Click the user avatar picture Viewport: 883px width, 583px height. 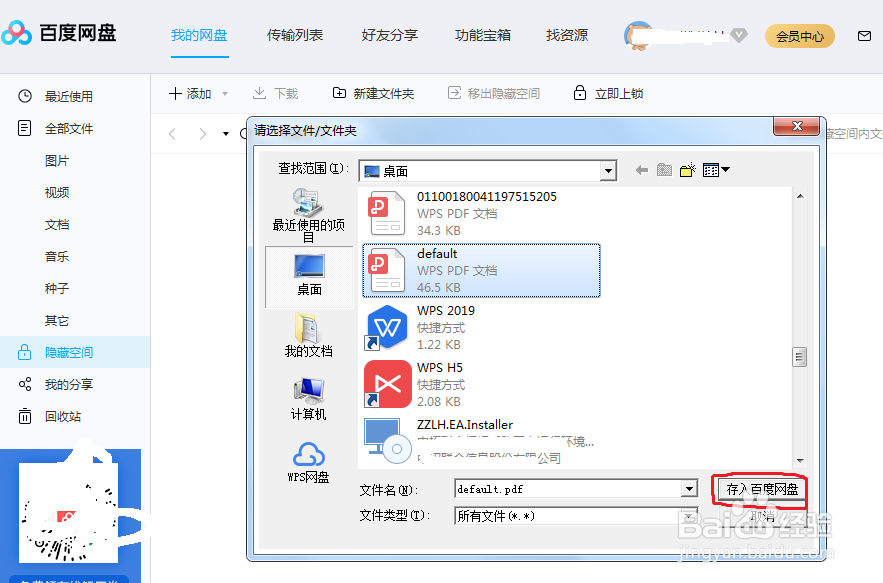point(638,35)
